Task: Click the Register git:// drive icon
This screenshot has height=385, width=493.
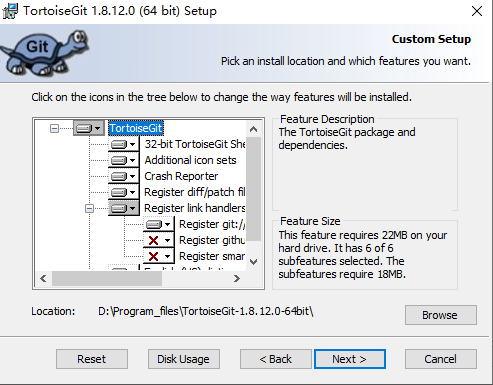Action: coord(158,224)
